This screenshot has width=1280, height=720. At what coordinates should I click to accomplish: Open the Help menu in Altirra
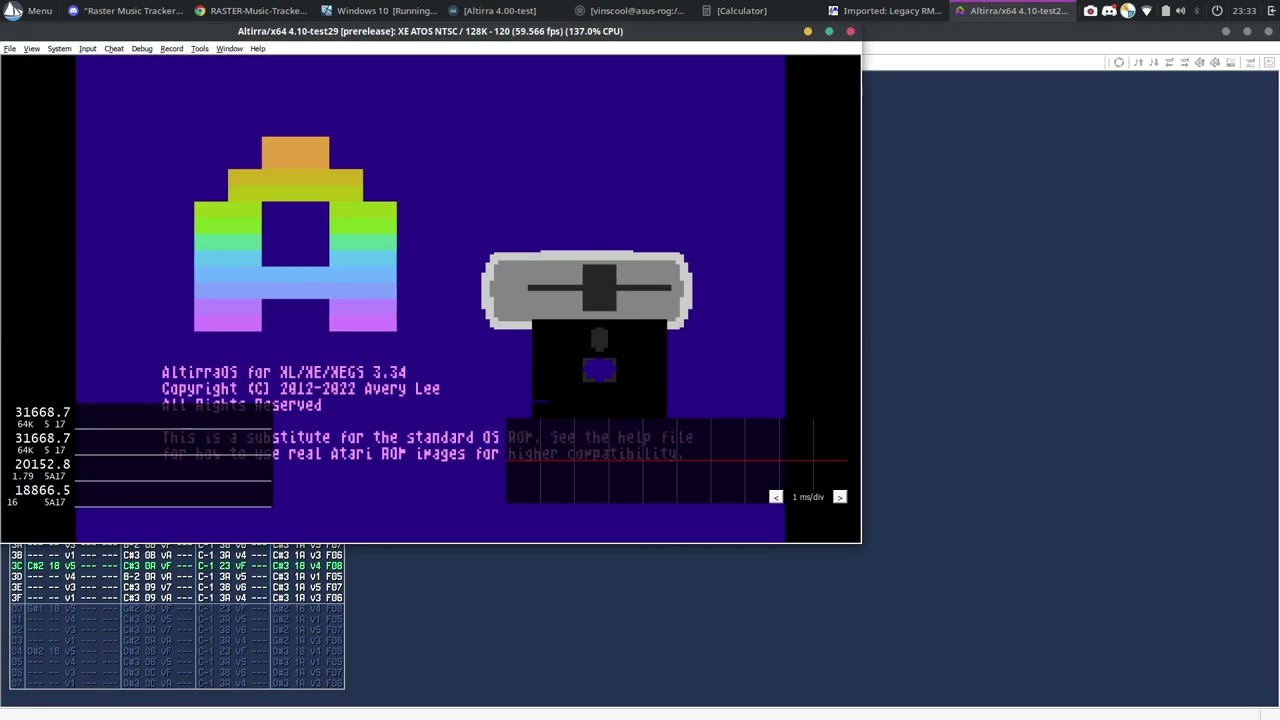[x=258, y=48]
